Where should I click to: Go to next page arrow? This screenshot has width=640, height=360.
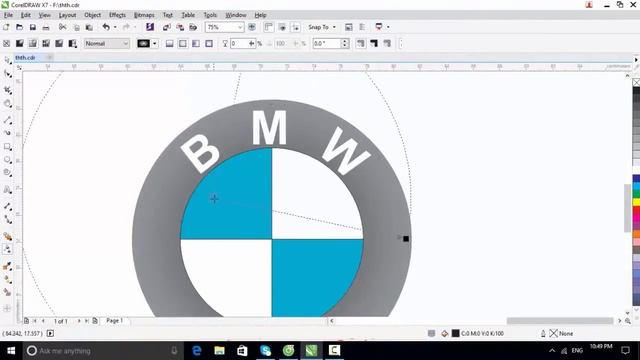(x=79, y=321)
